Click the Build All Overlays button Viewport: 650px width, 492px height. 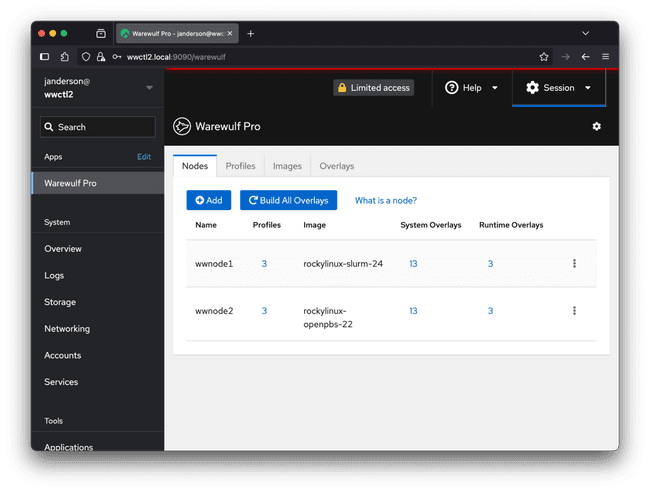coord(288,200)
